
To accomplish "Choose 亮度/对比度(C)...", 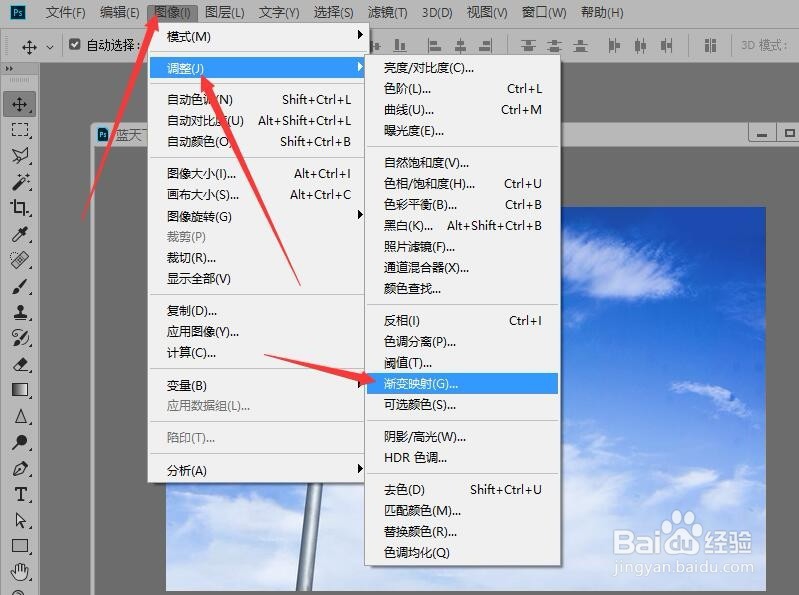I will point(462,67).
